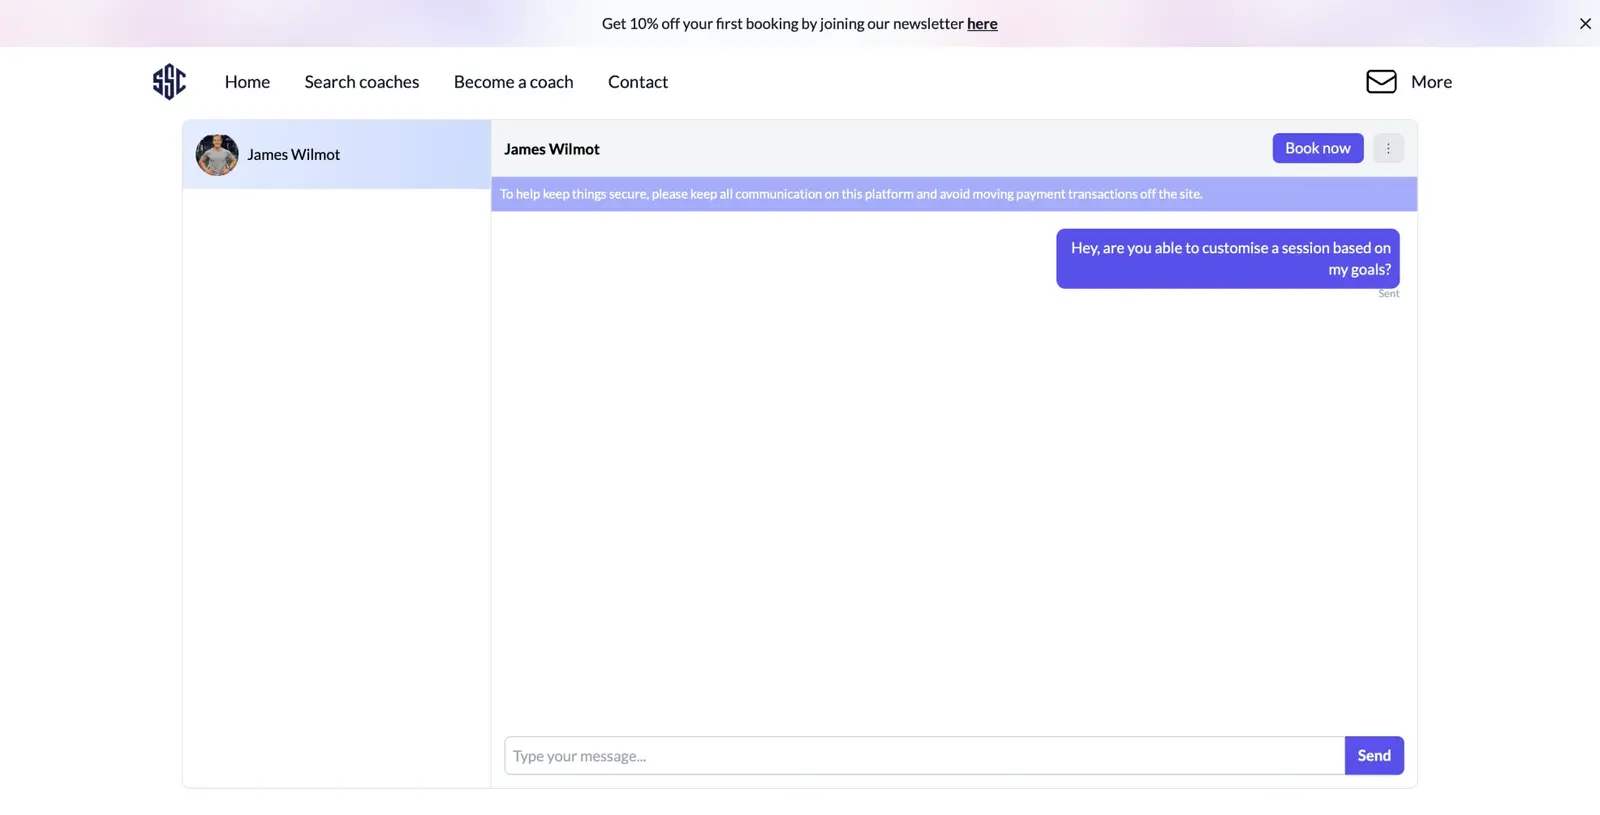Open the three-dot conversation options menu
Viewport: 1600px width, 815px height.
(x=1388, y=148)
